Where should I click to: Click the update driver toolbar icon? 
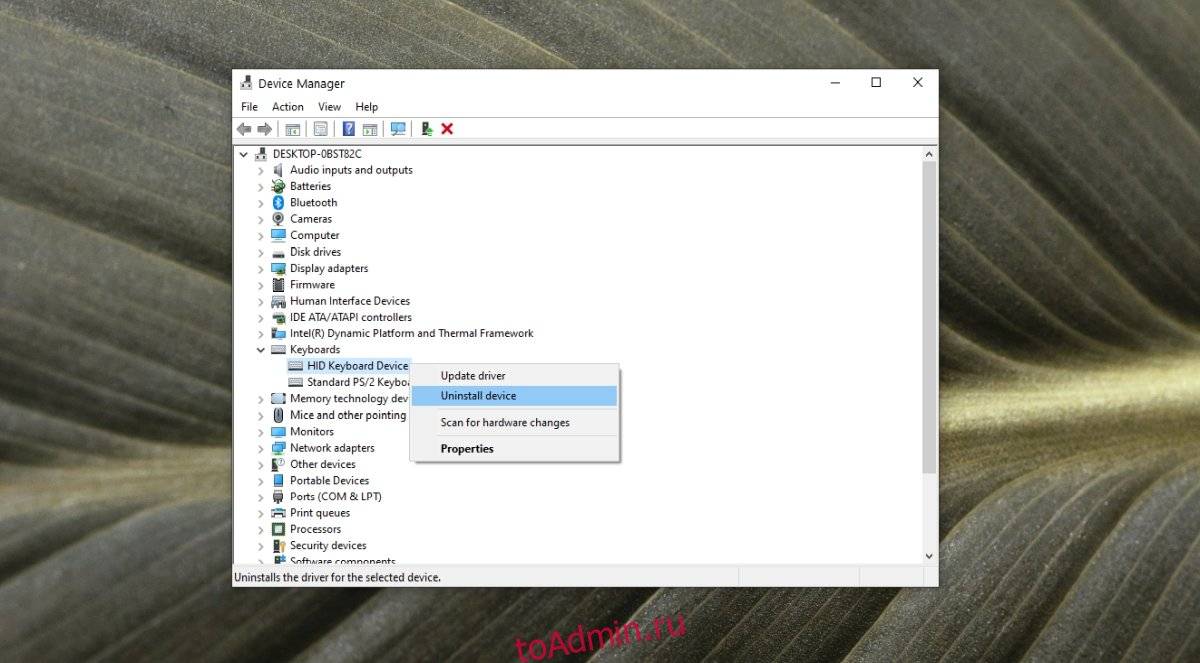[427, 129]
